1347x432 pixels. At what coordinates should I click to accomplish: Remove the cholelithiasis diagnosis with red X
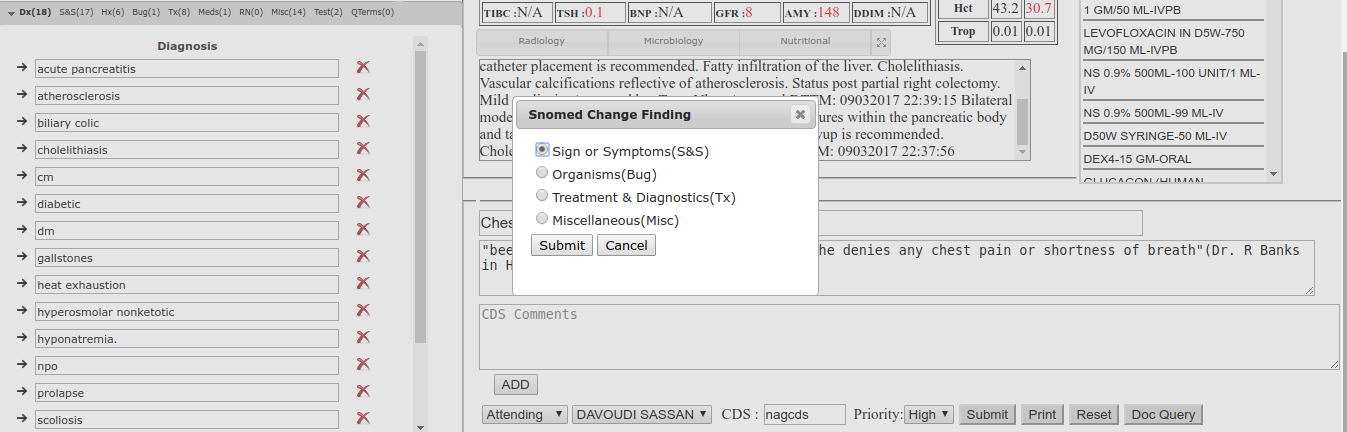[363, 148]
